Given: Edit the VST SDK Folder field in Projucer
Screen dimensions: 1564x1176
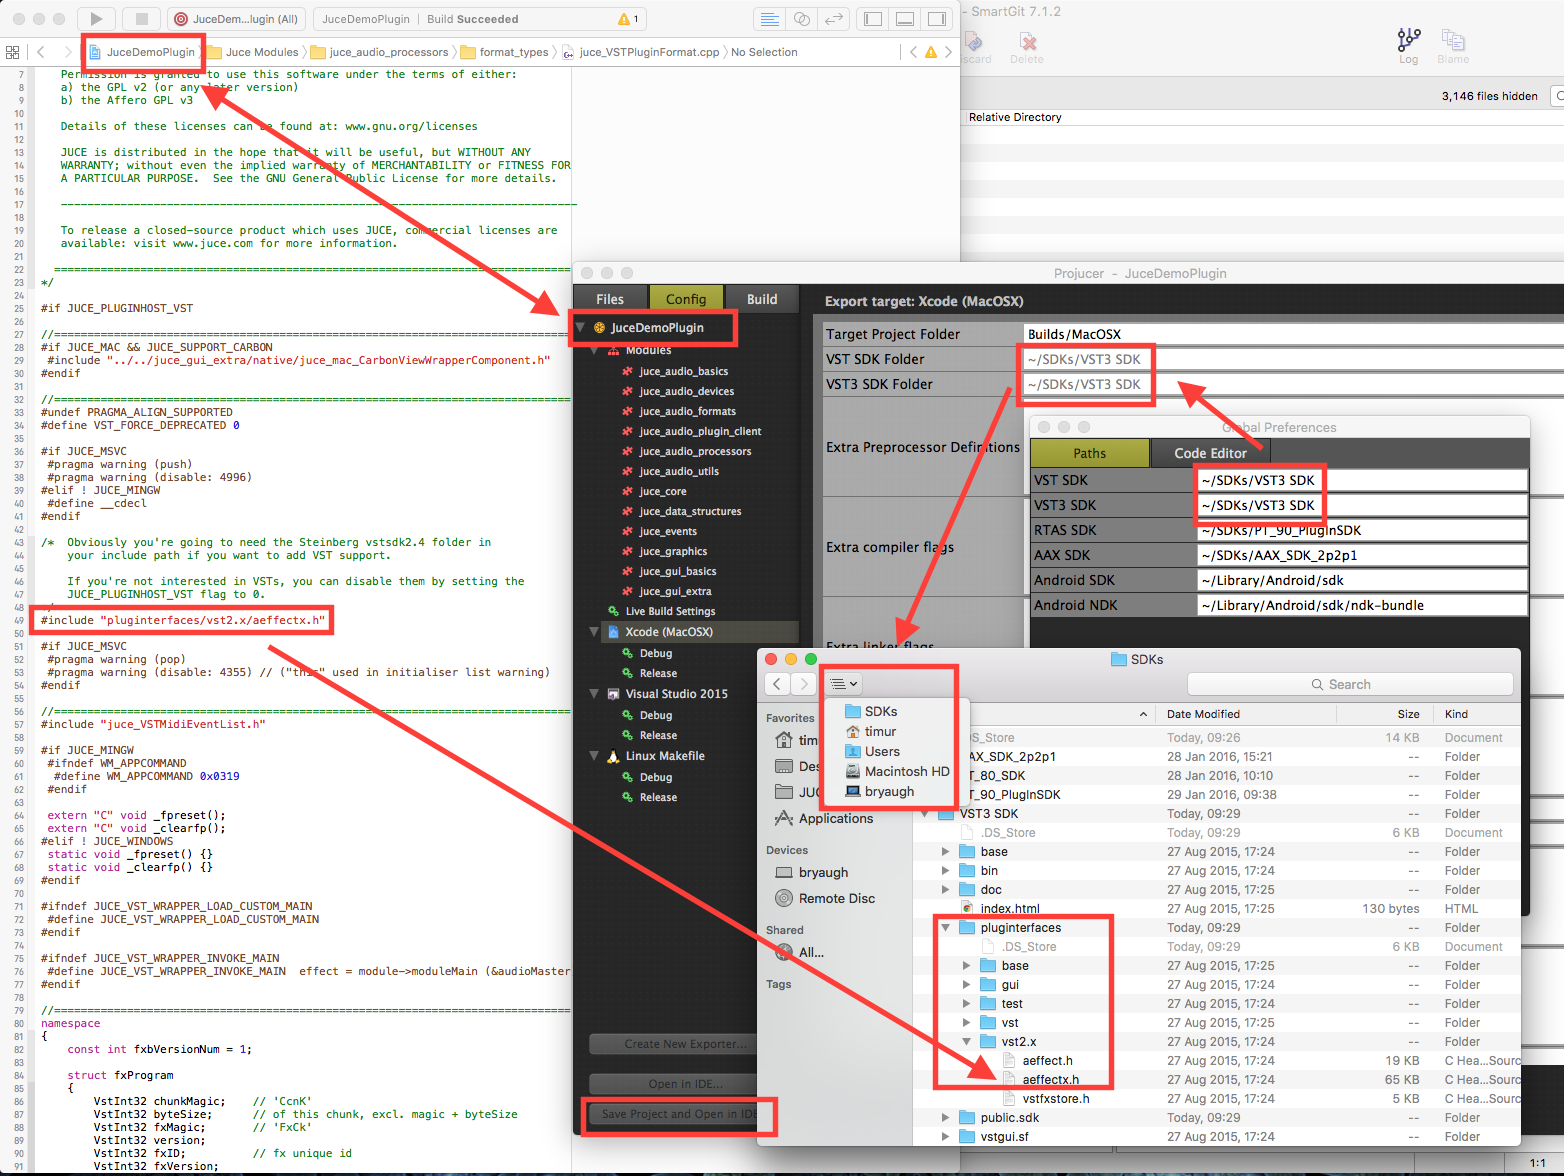Looking at the screenshot, I should [1294, 359].
